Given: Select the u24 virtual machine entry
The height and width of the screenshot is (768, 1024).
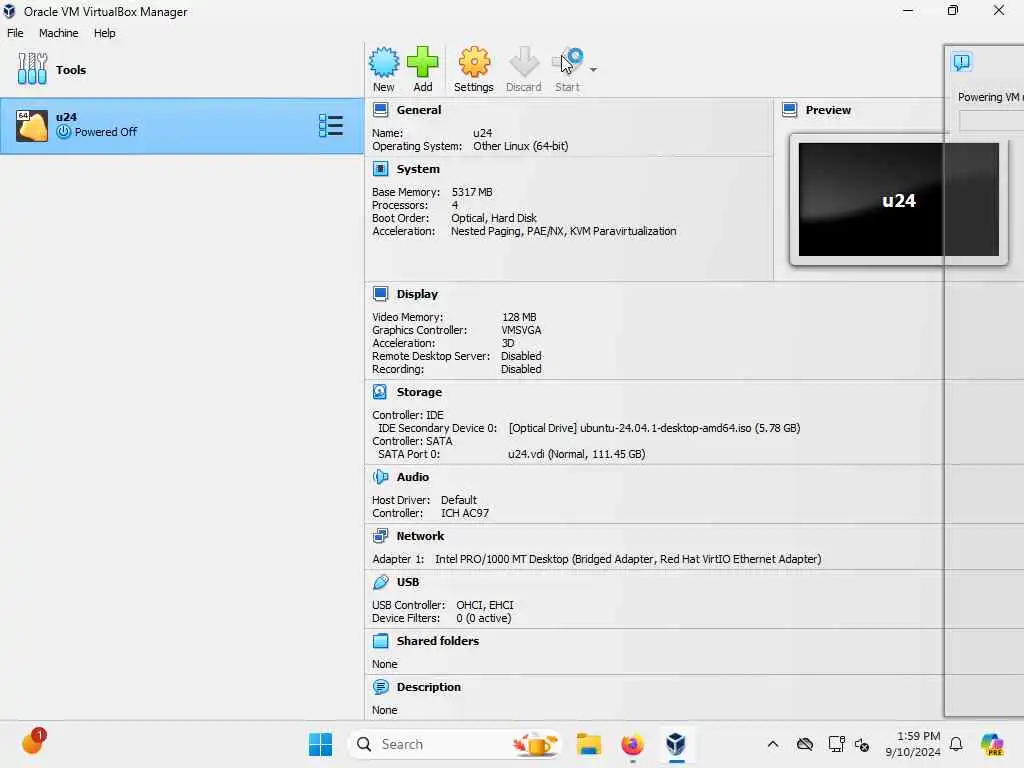Looking at the screenshot, I should pos(182,126).
